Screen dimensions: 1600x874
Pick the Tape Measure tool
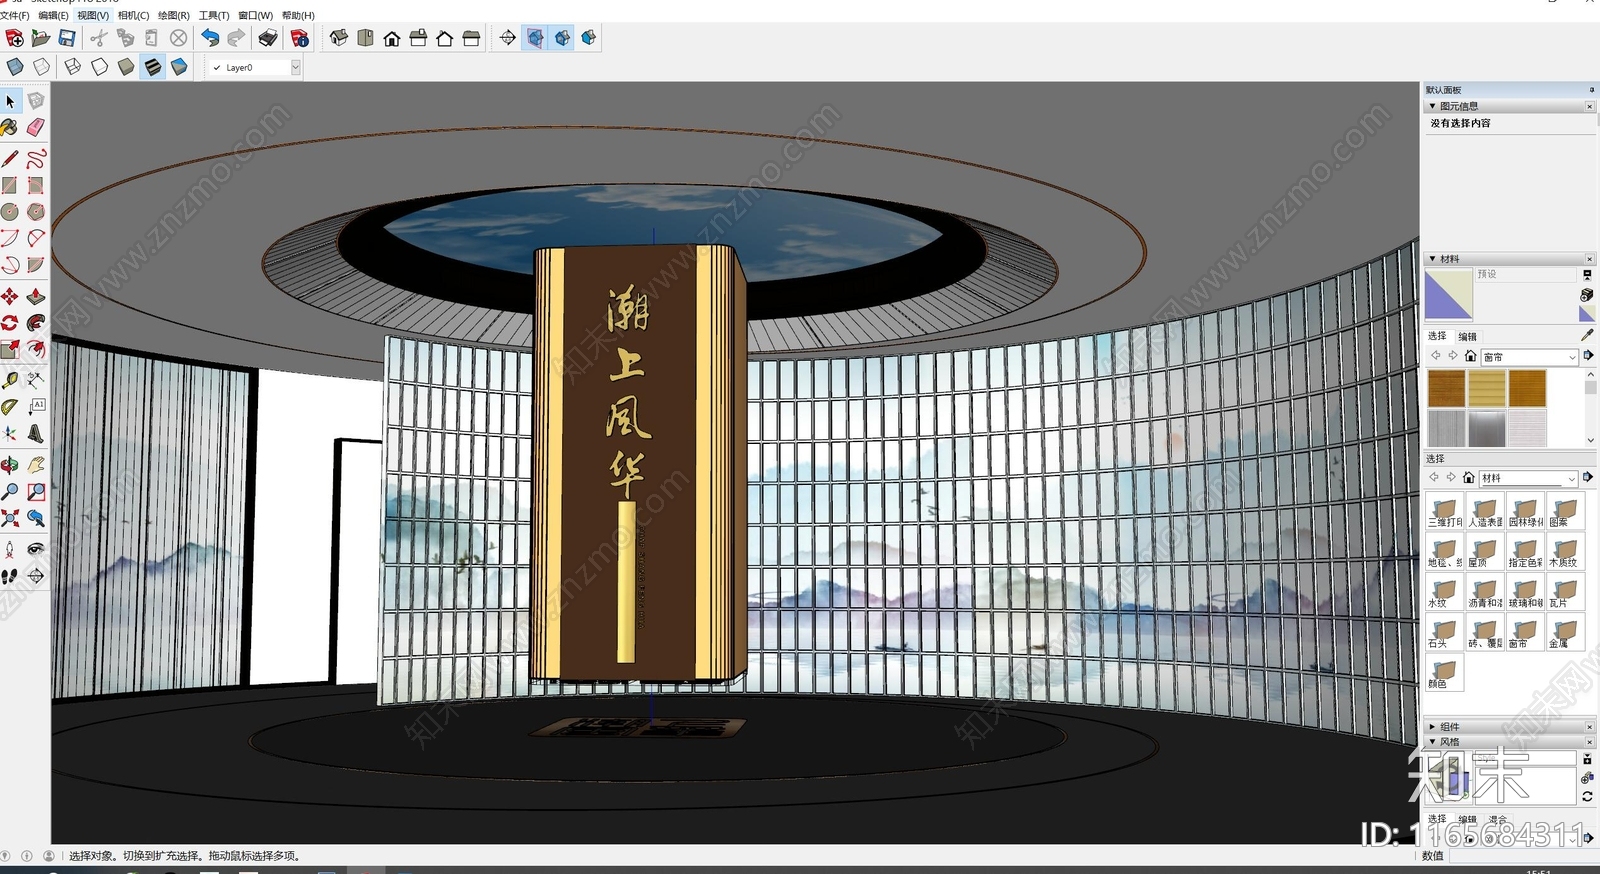[10, 381]
